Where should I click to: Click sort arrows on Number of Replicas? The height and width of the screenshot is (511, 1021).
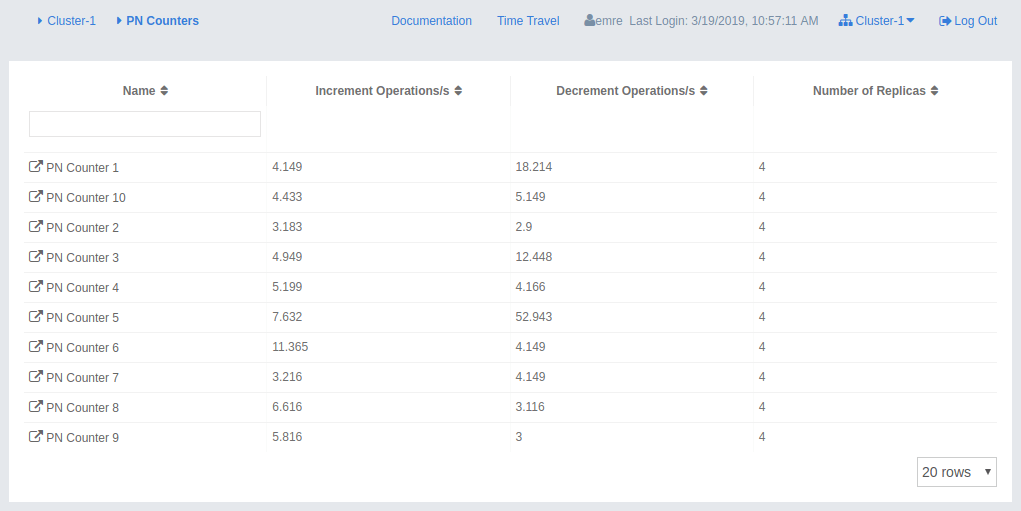(934, 91)
